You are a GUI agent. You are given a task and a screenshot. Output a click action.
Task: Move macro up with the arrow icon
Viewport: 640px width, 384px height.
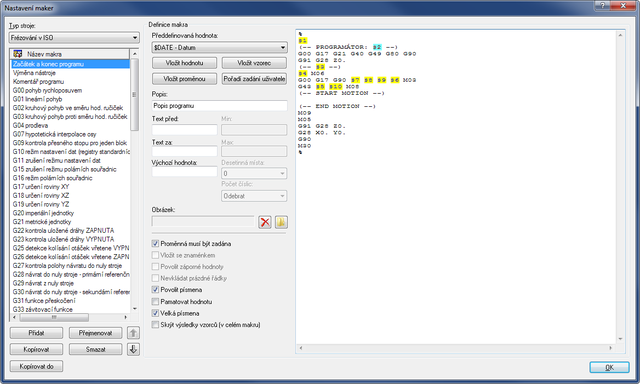tap(133, 333)
